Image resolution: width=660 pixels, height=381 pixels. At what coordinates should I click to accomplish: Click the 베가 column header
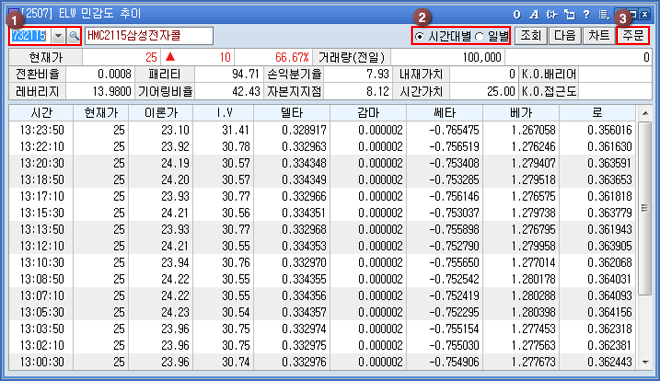(x=521, y=113)
